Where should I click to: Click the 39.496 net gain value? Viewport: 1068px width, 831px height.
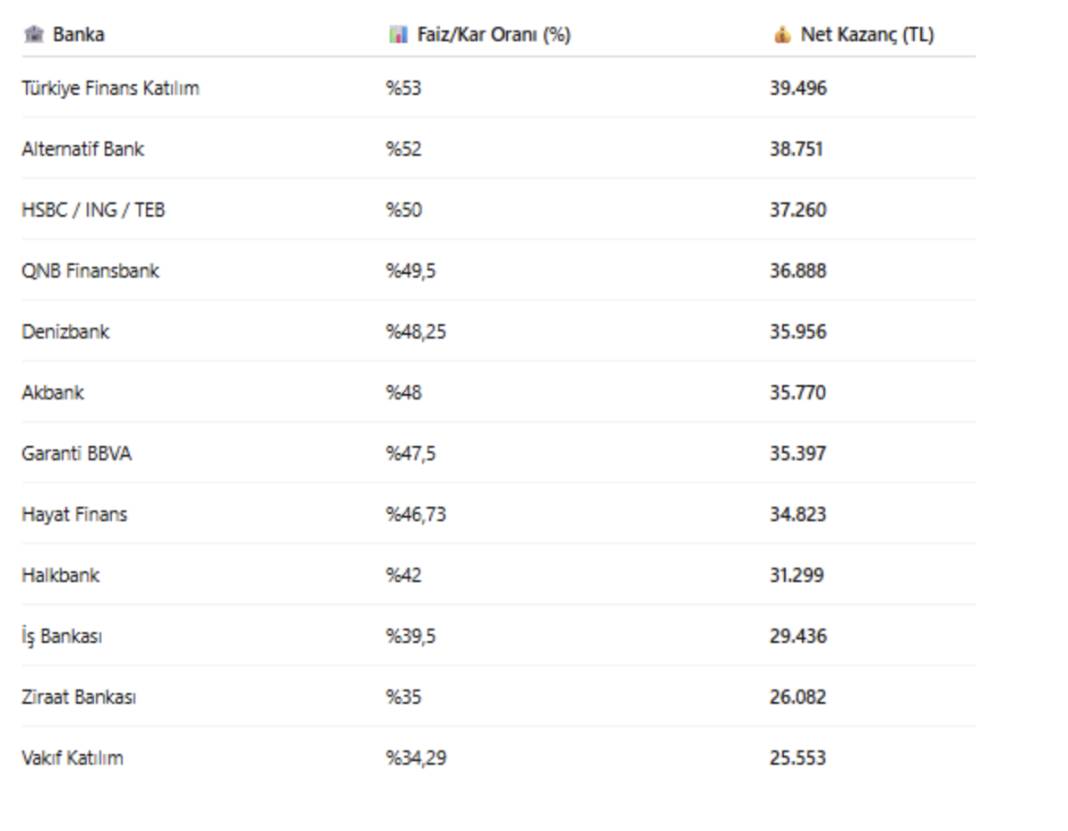point(798,88)
